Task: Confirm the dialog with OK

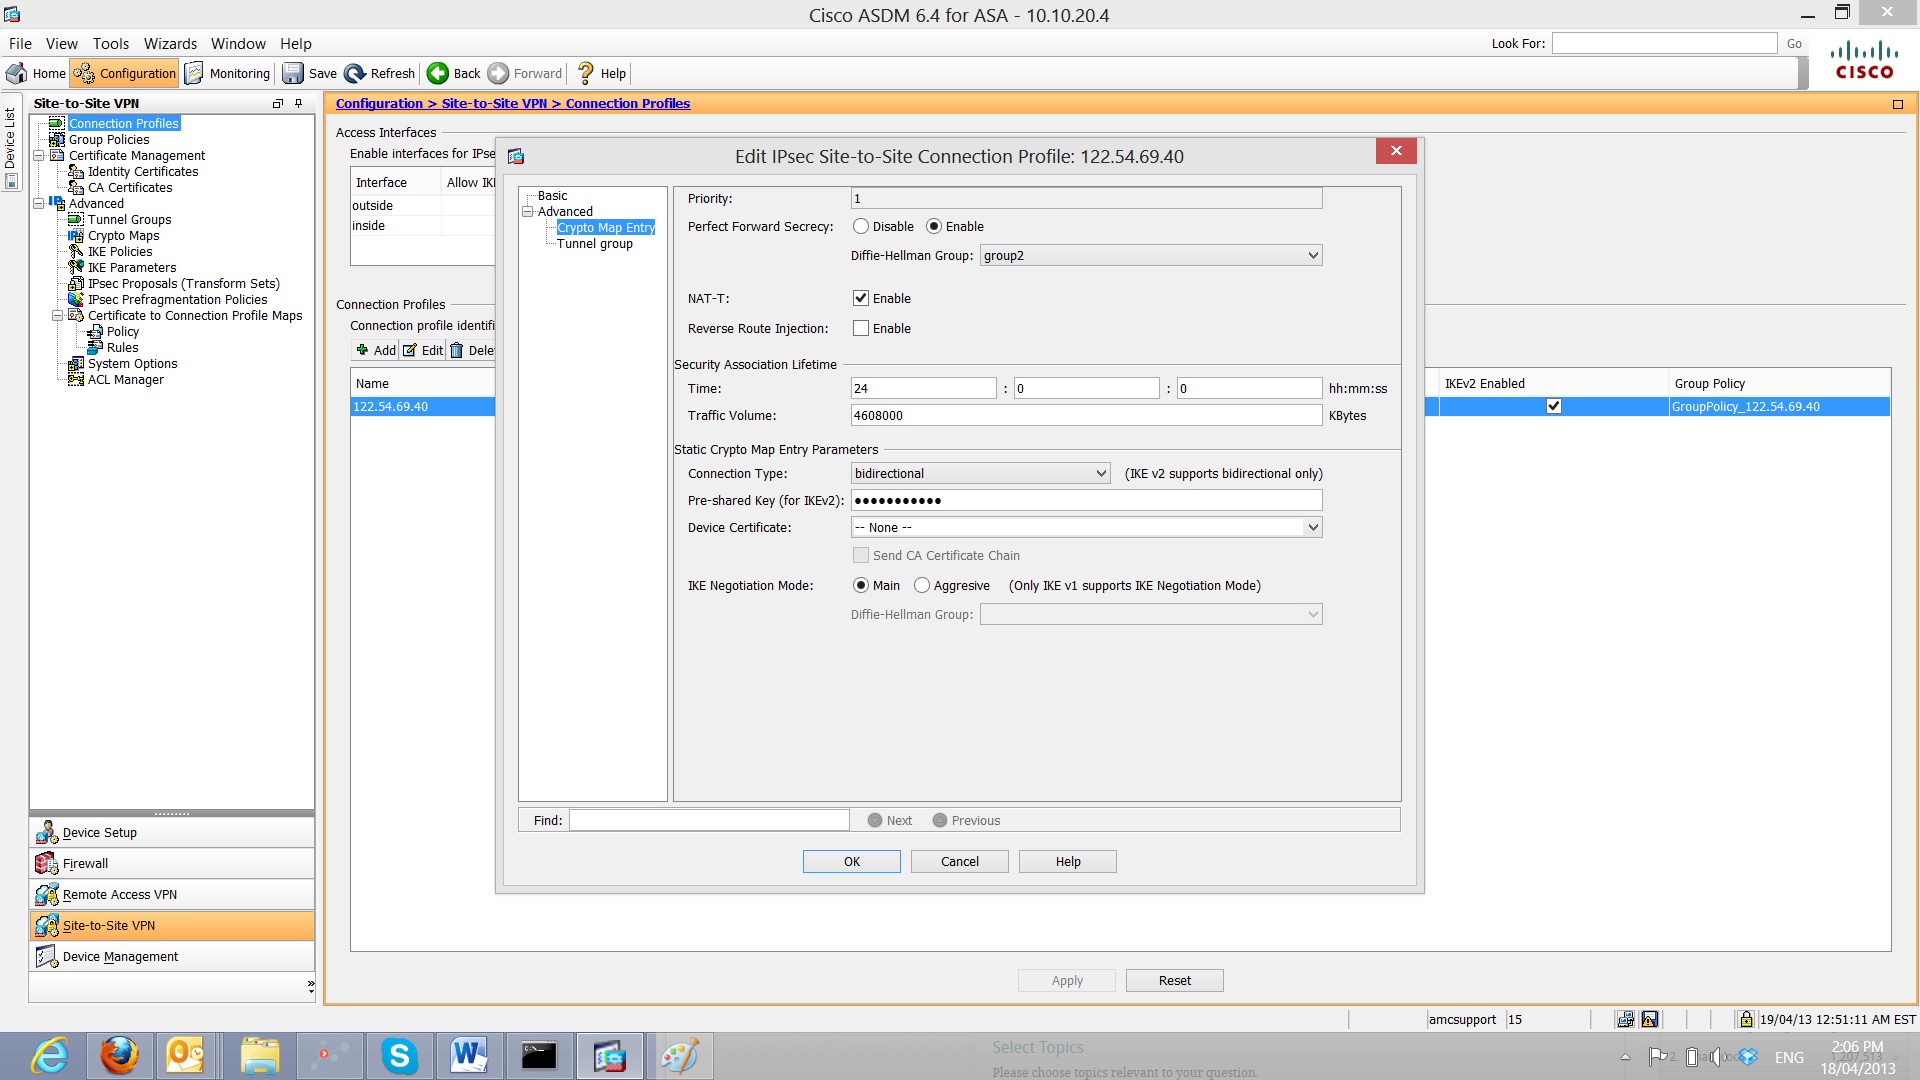Action: [x=852, y=861]
